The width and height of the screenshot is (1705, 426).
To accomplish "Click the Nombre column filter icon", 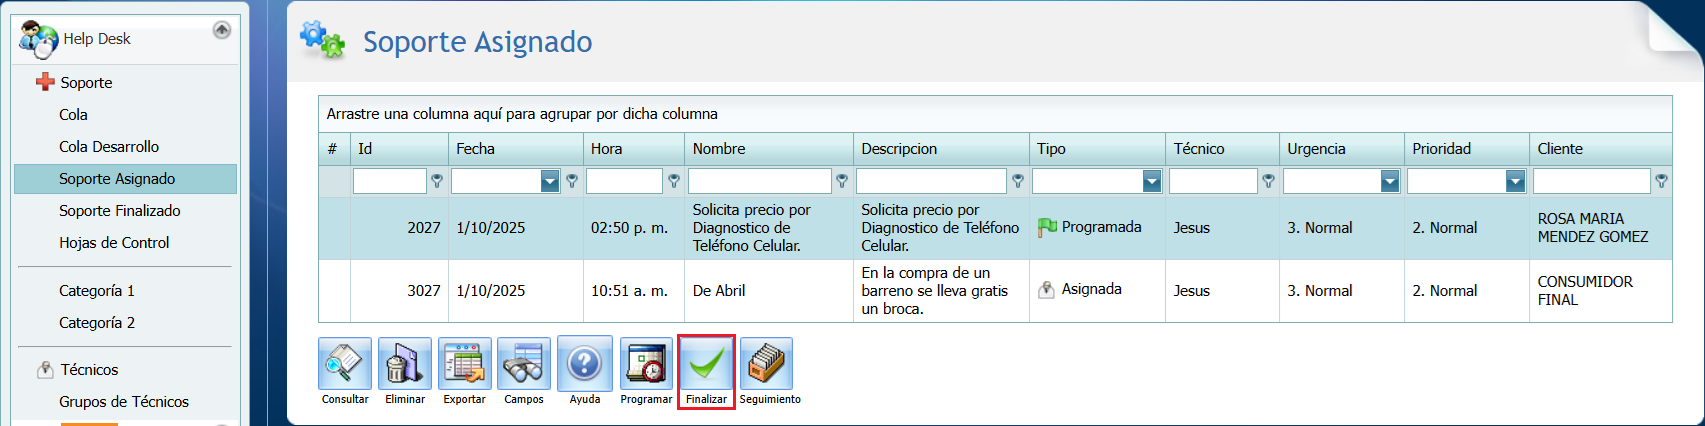I will click(x=842, y=181).
